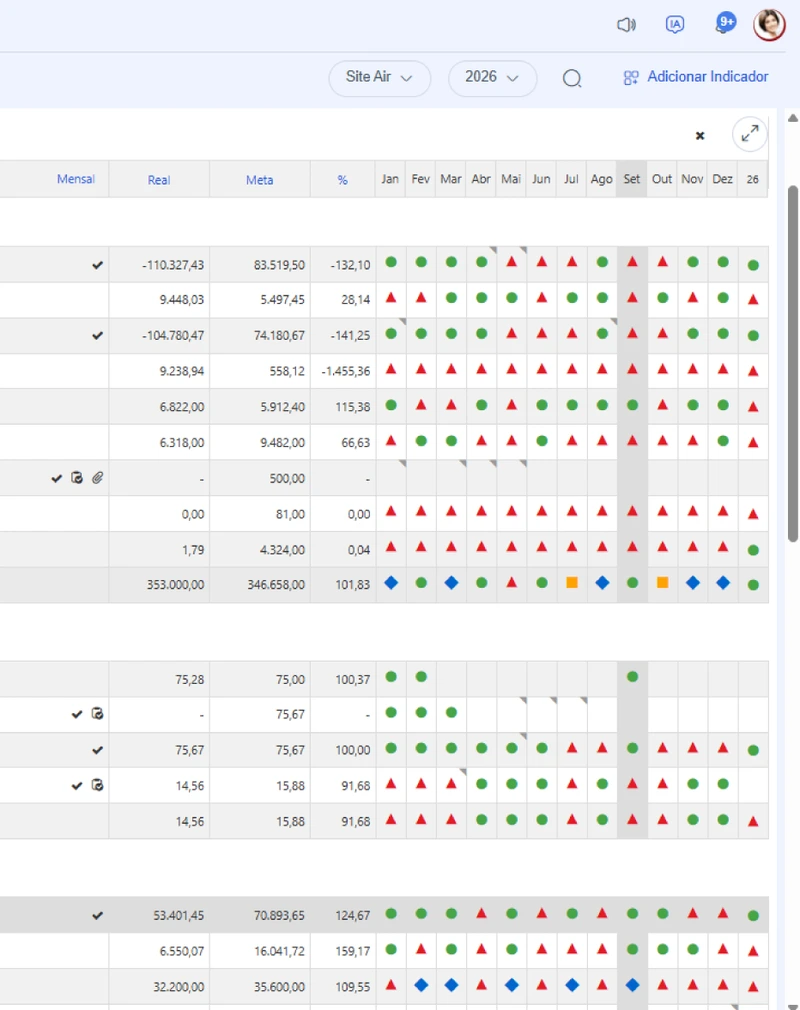Select the Dez month column header
Image resolution: width=800 pixels, height=1010 pixels.
(723, 179)
